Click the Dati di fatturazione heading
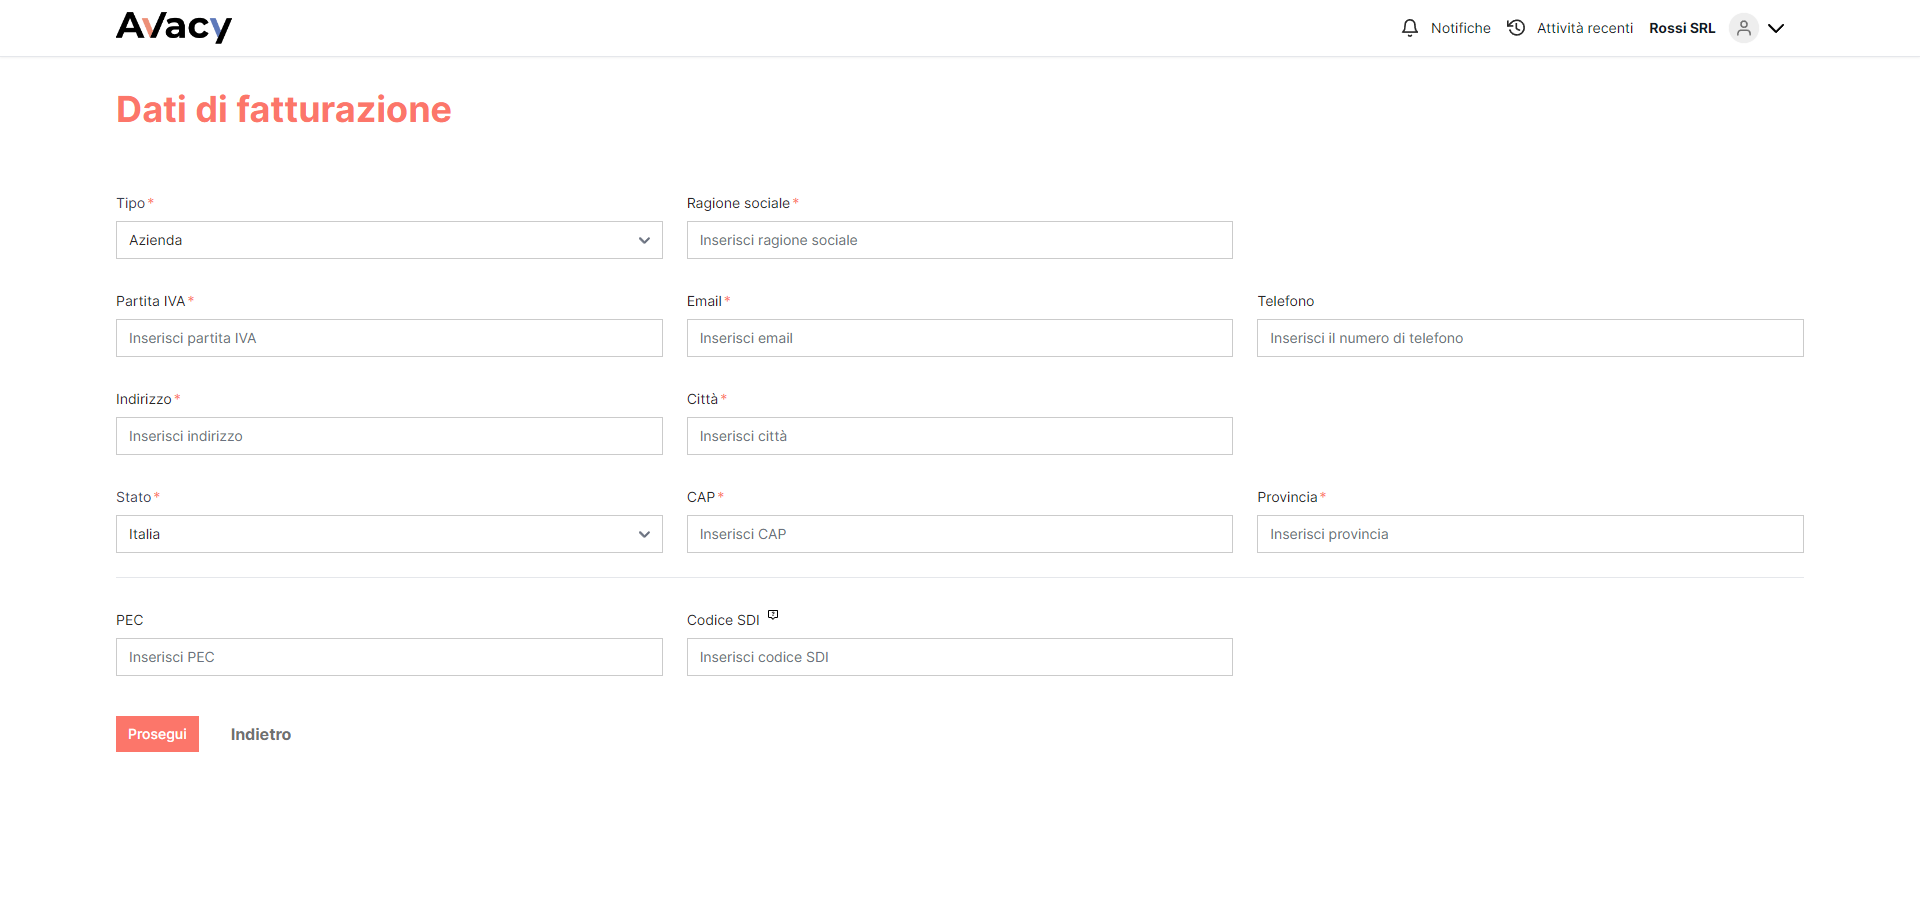The height and width of the screenshot is (919, 1920). [284, 109]
